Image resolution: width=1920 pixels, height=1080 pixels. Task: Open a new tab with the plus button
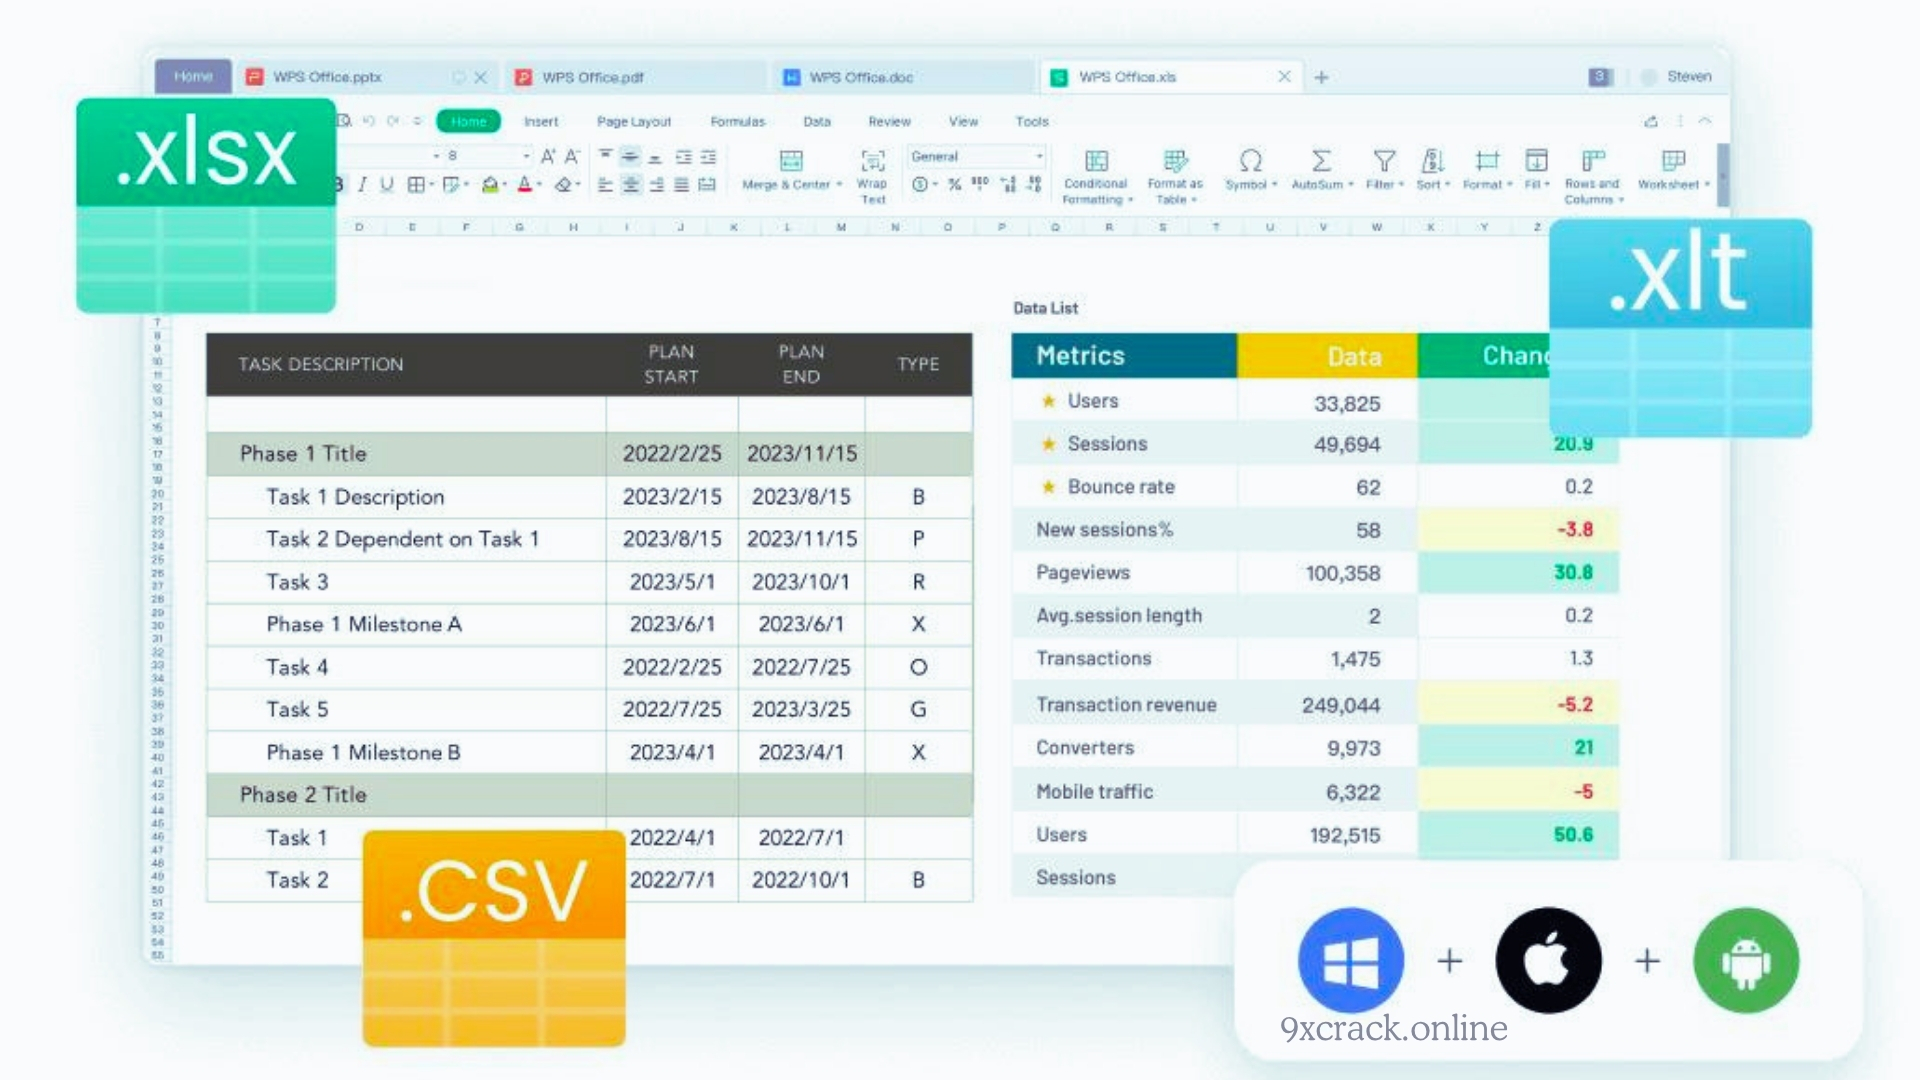click(1321, 77)
